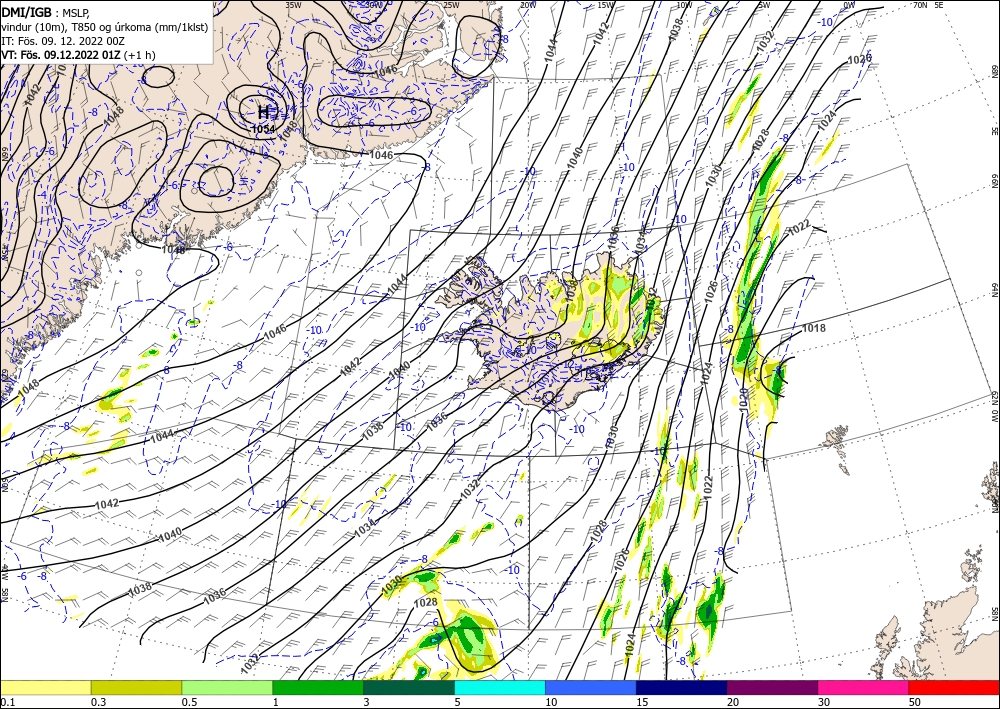Click the '70N 5E' label at the top right
The height and width of the screenshot is (709, 1000).
(928, 4)
